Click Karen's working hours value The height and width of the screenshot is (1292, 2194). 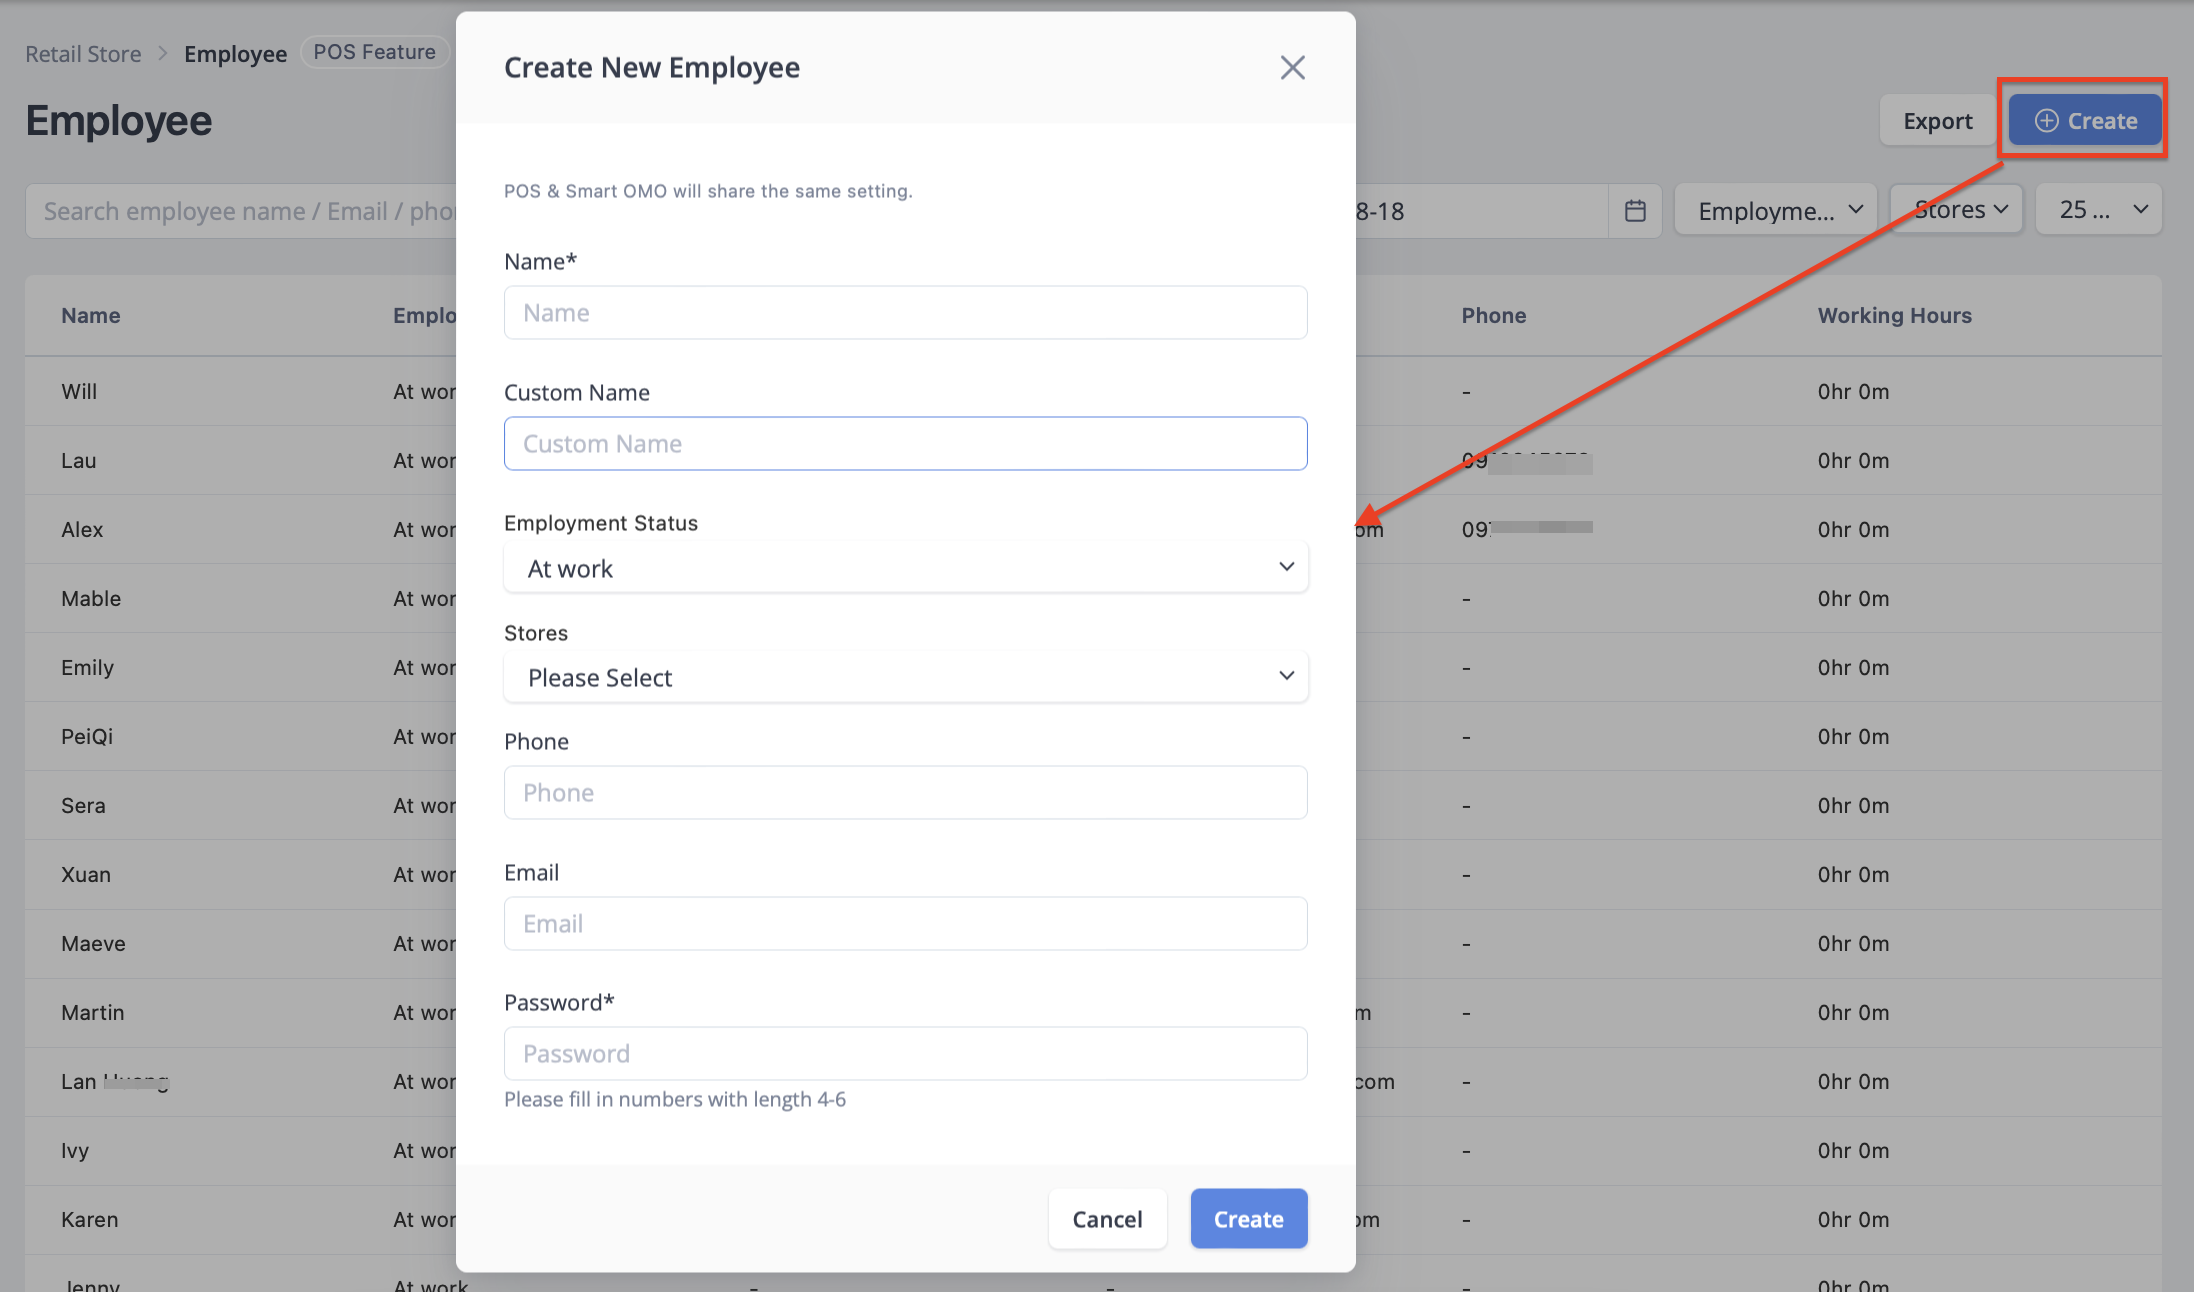[1853, 1220]
